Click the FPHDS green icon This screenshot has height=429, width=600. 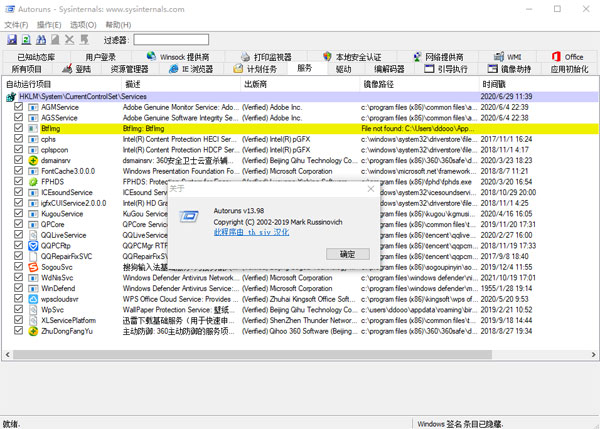tap(33, 182)
